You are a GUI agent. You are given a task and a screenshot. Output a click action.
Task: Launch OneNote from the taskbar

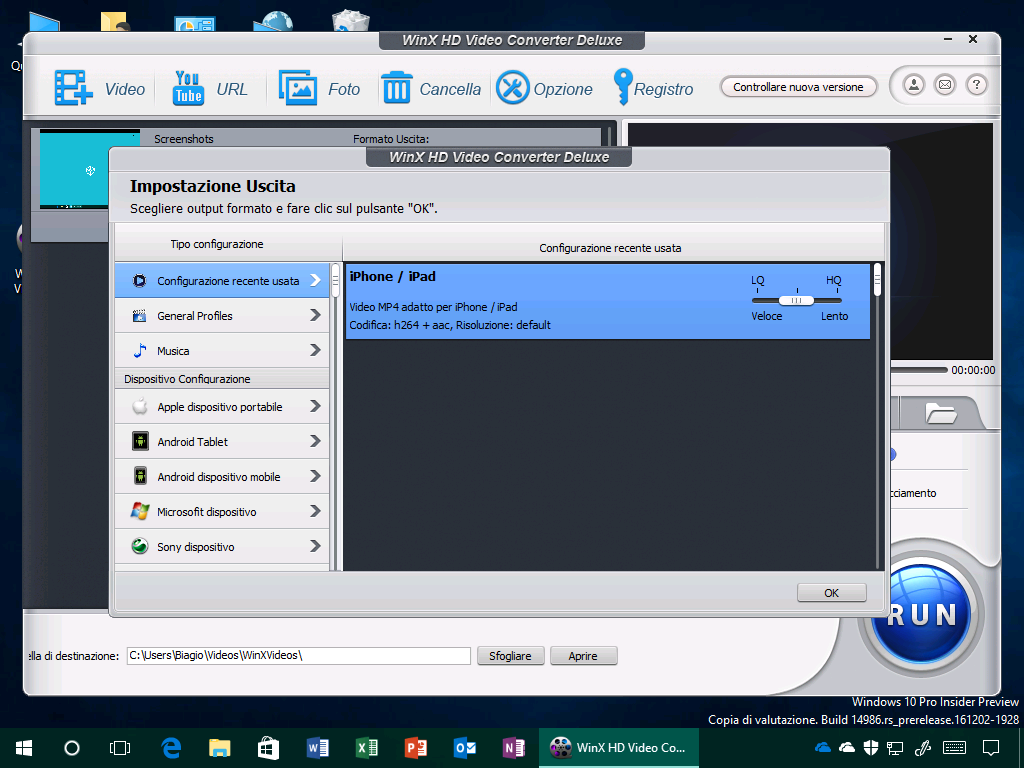click(513, 748)
